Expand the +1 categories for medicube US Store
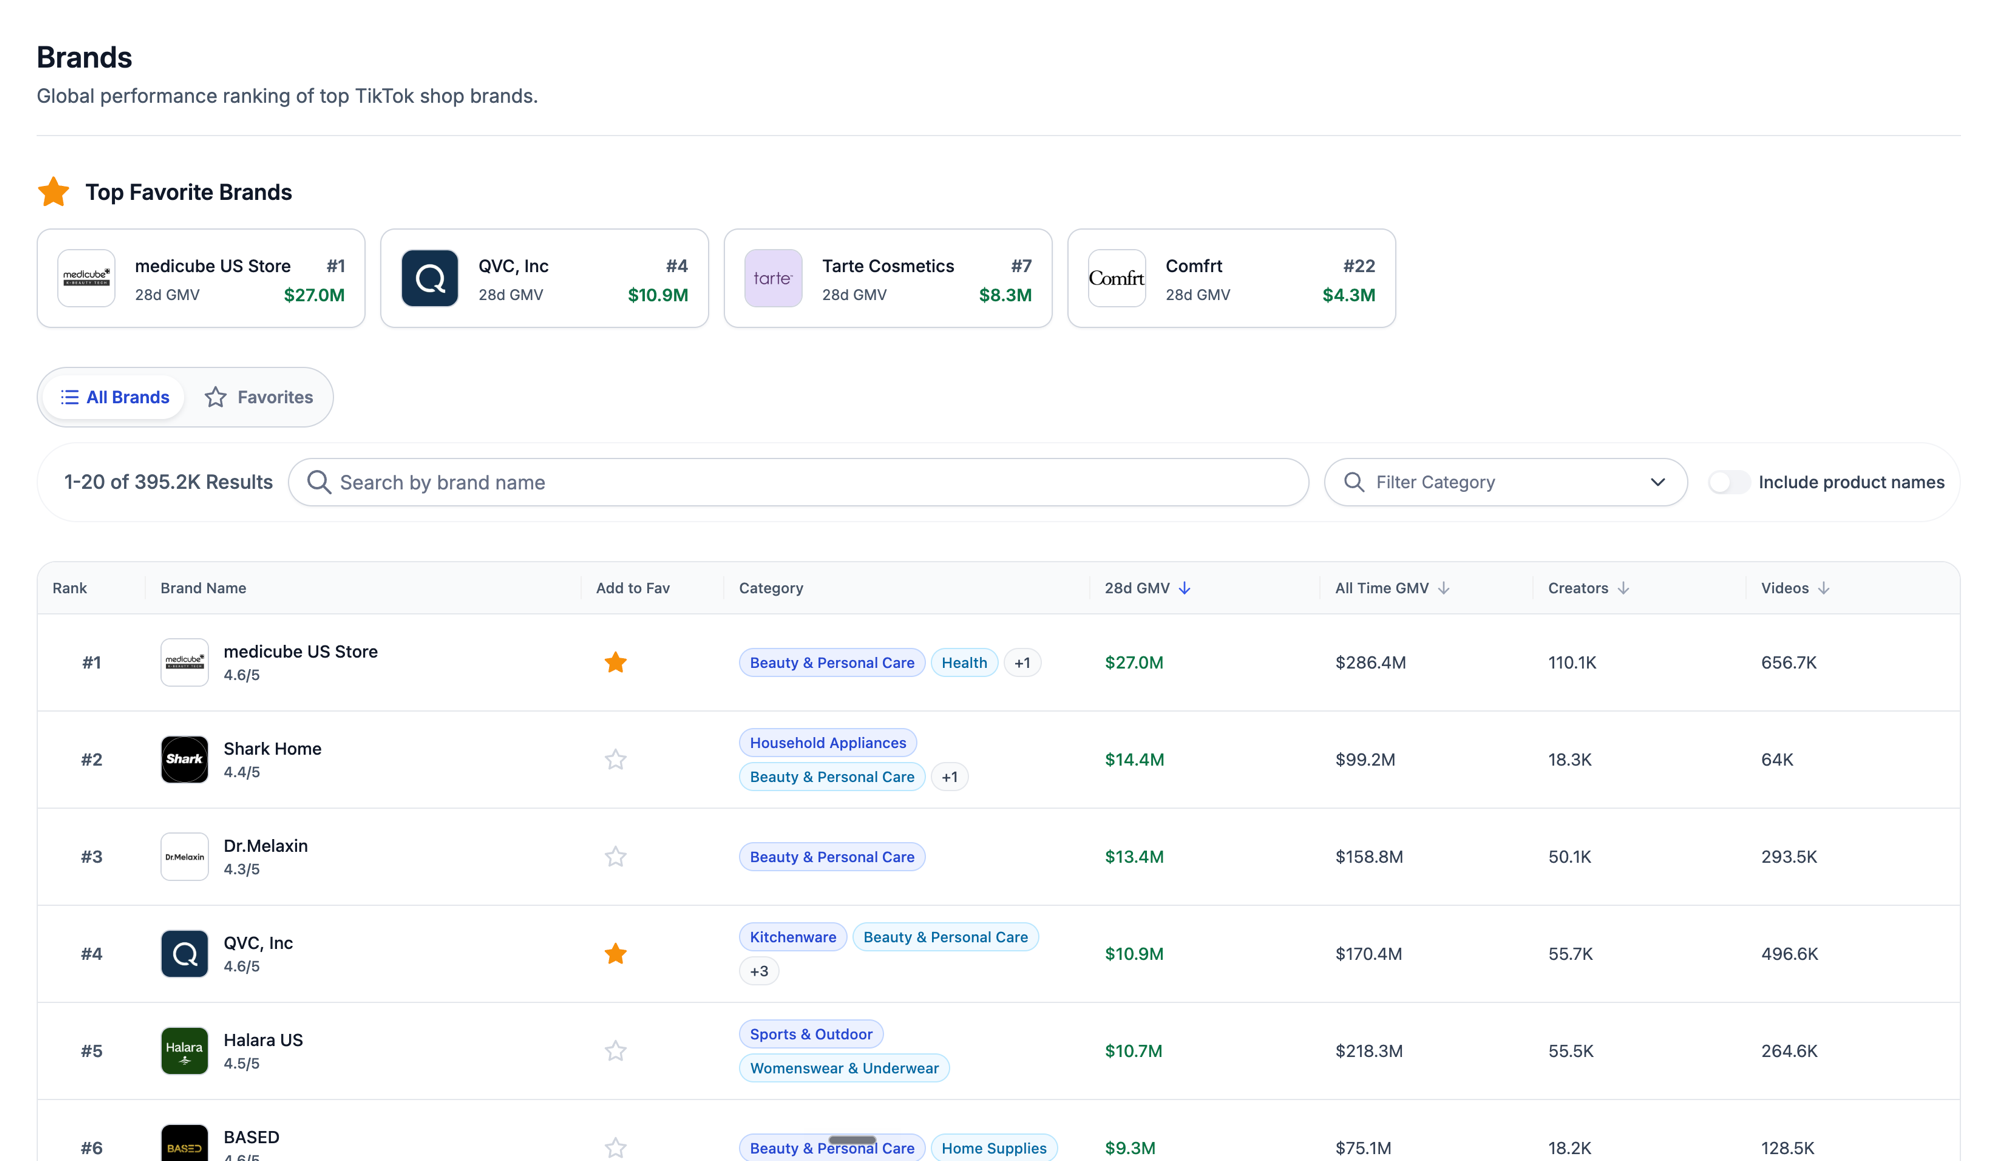Screen dimensions: 2000x1161 point(1022,662)
